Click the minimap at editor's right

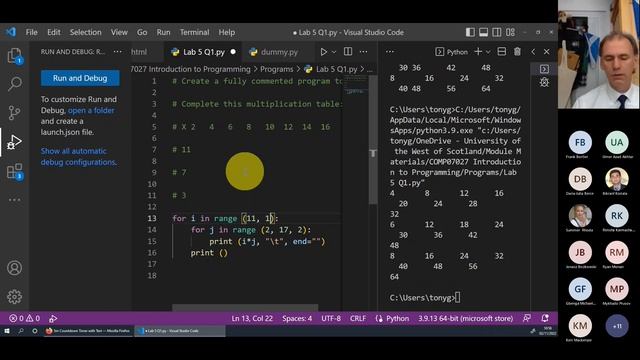(355, 86)
